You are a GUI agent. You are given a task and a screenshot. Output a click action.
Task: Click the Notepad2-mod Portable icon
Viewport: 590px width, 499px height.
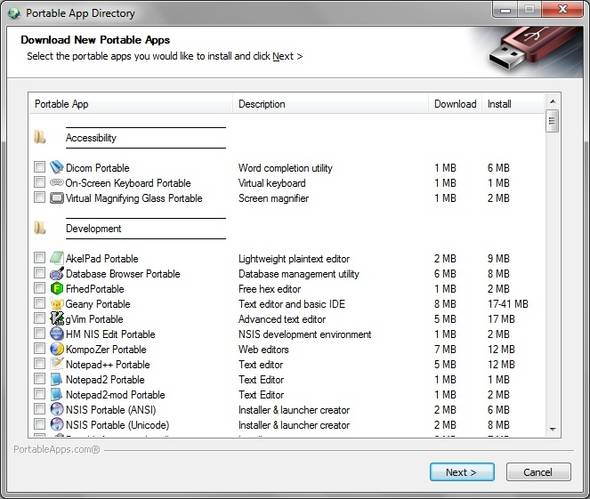tap(57, 394)
